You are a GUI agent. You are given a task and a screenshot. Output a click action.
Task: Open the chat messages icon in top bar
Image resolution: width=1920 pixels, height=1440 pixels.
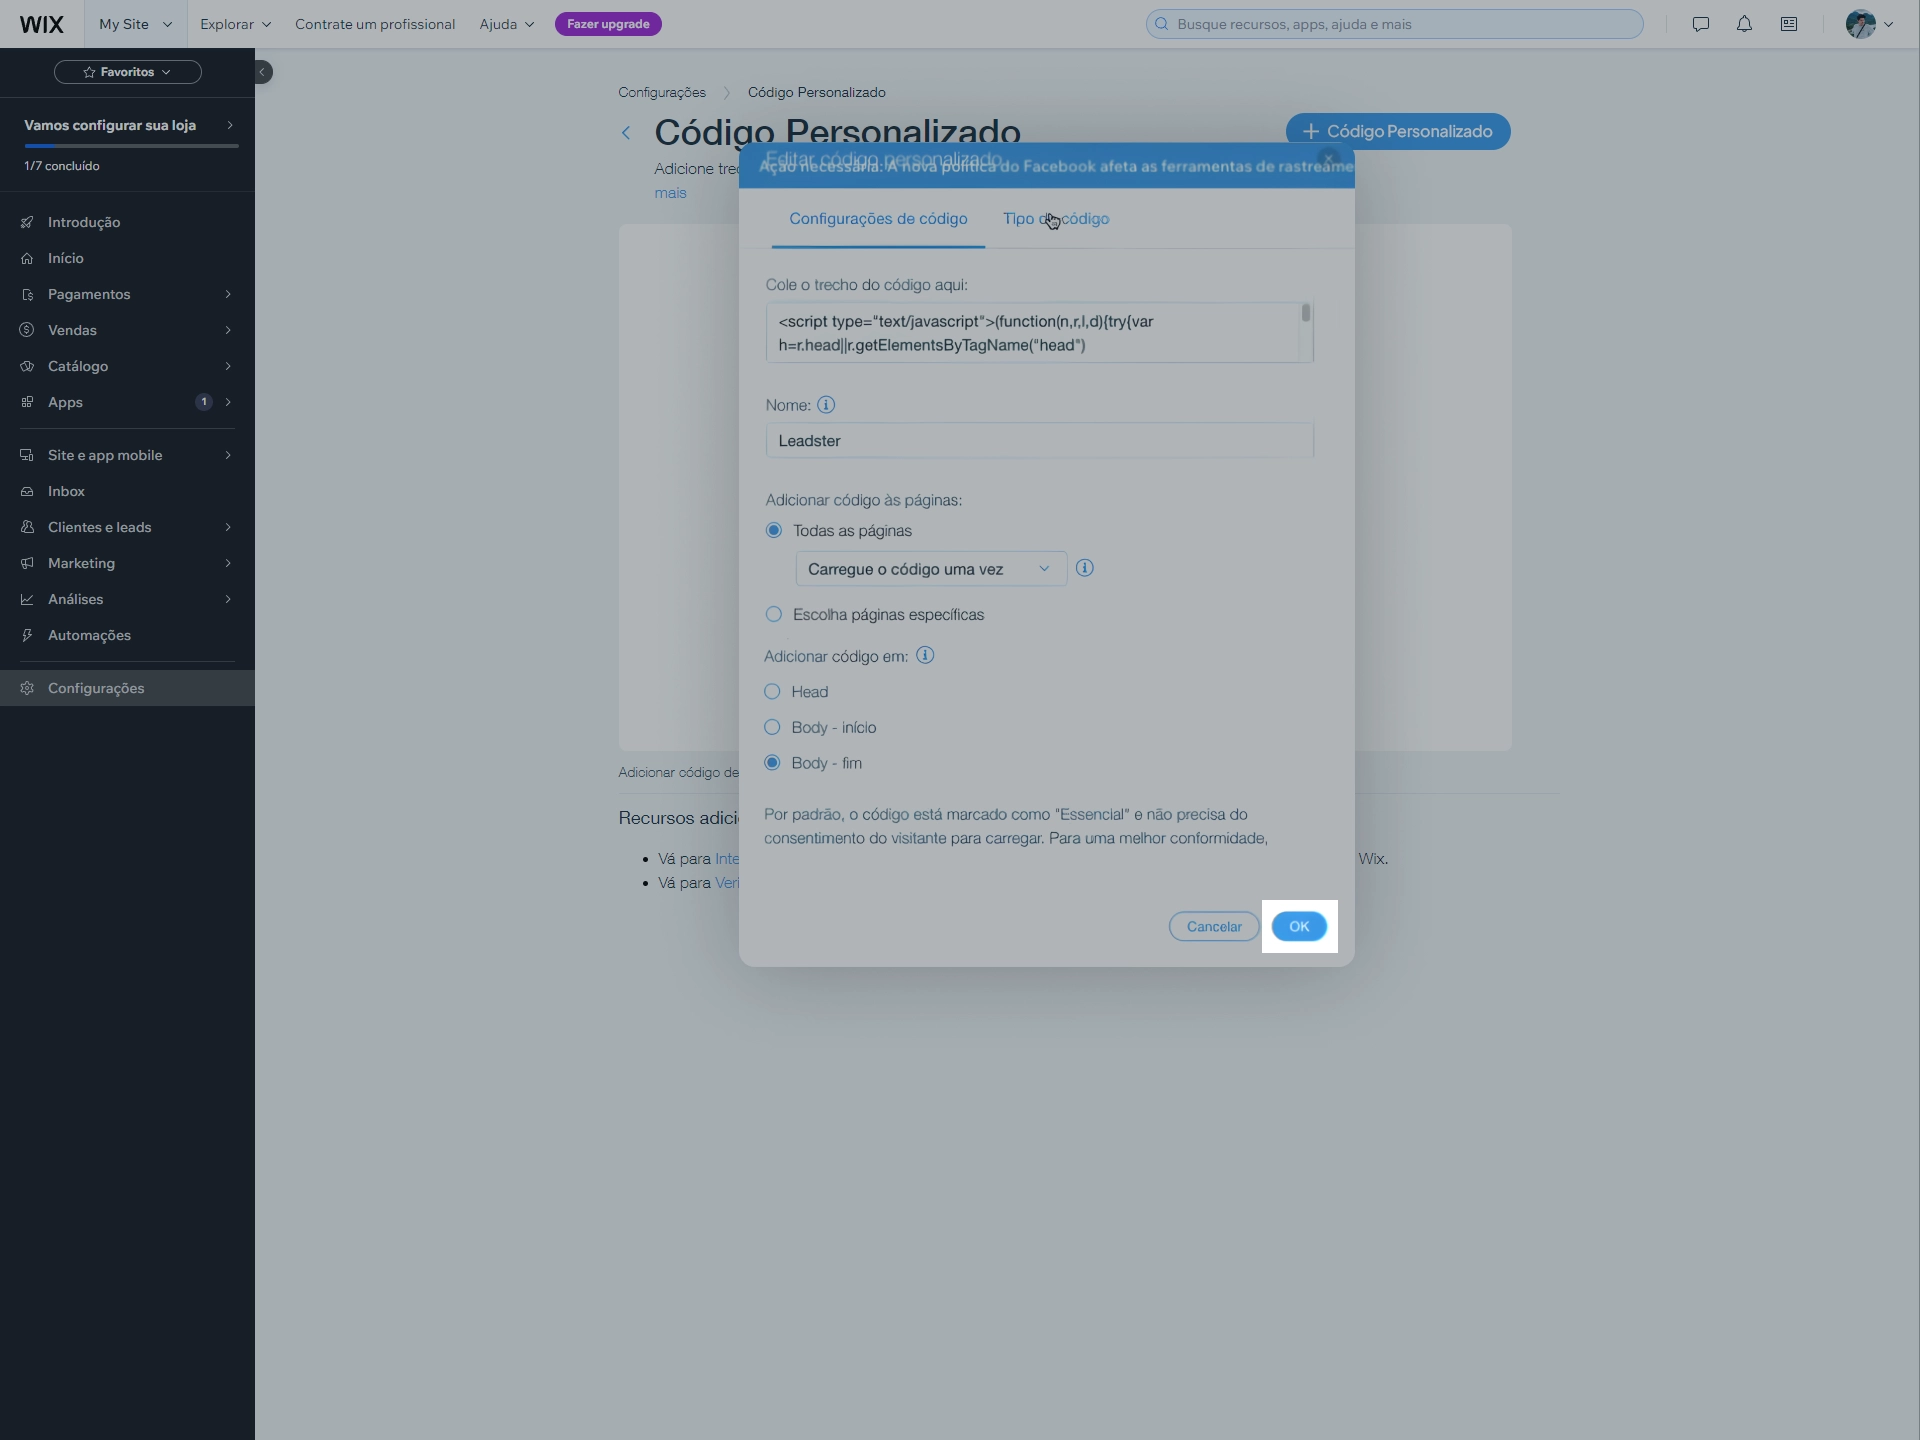(x=1700, y=24)
